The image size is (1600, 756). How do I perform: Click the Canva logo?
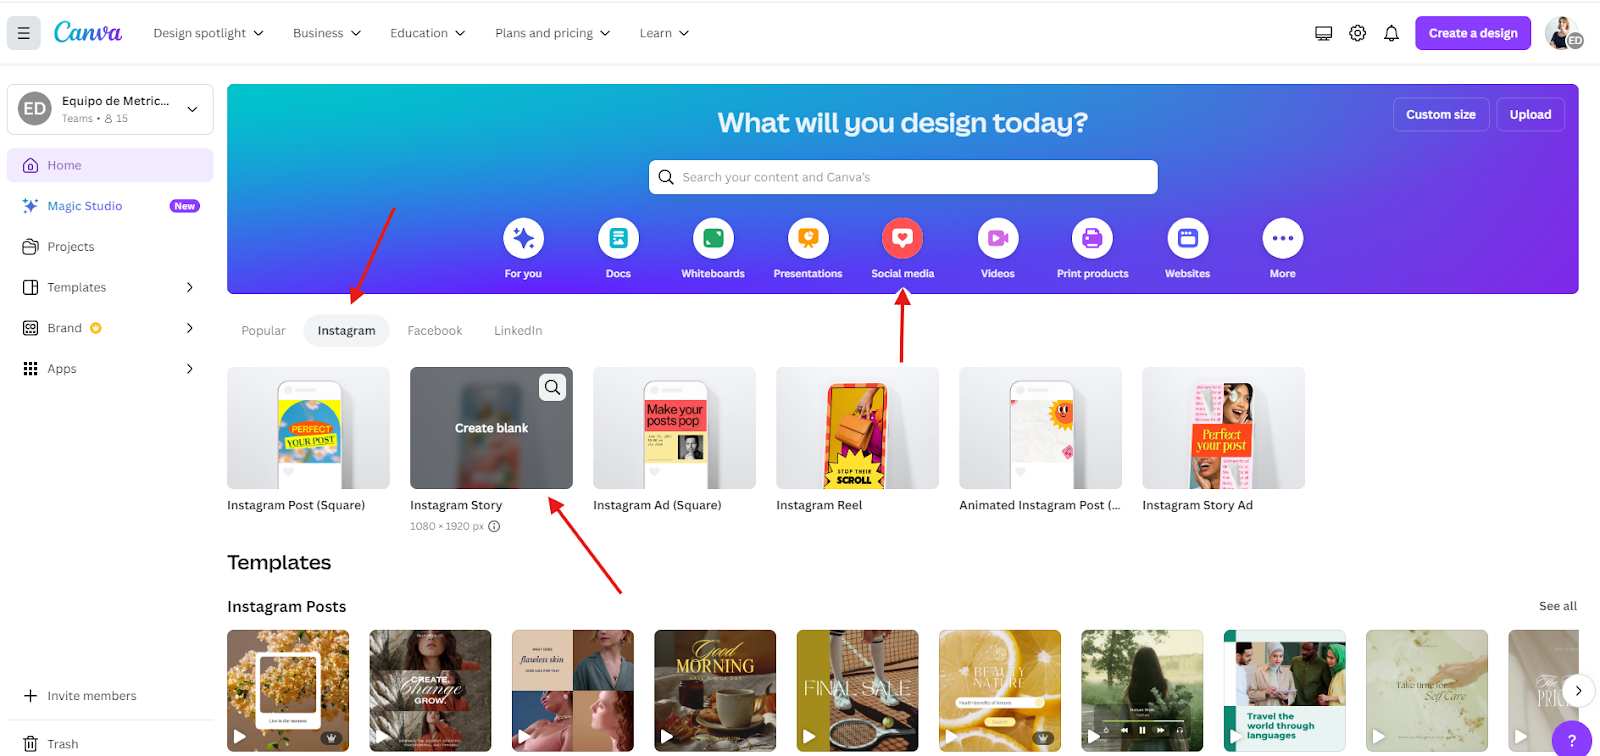[x=88, y=33]
